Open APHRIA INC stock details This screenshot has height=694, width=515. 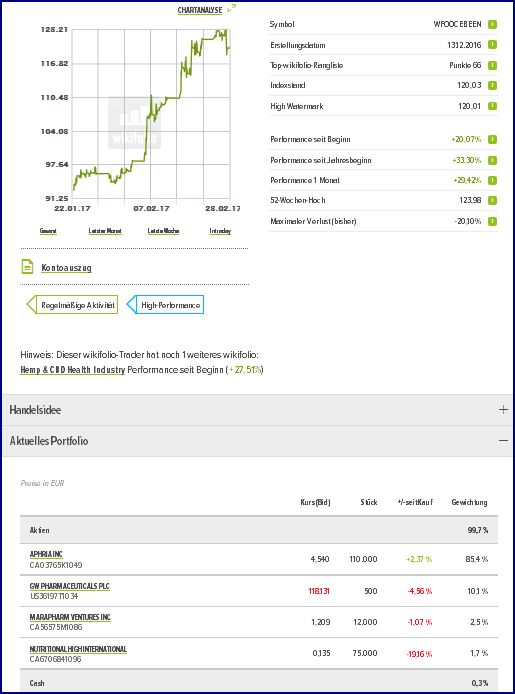tap(46, 555)
